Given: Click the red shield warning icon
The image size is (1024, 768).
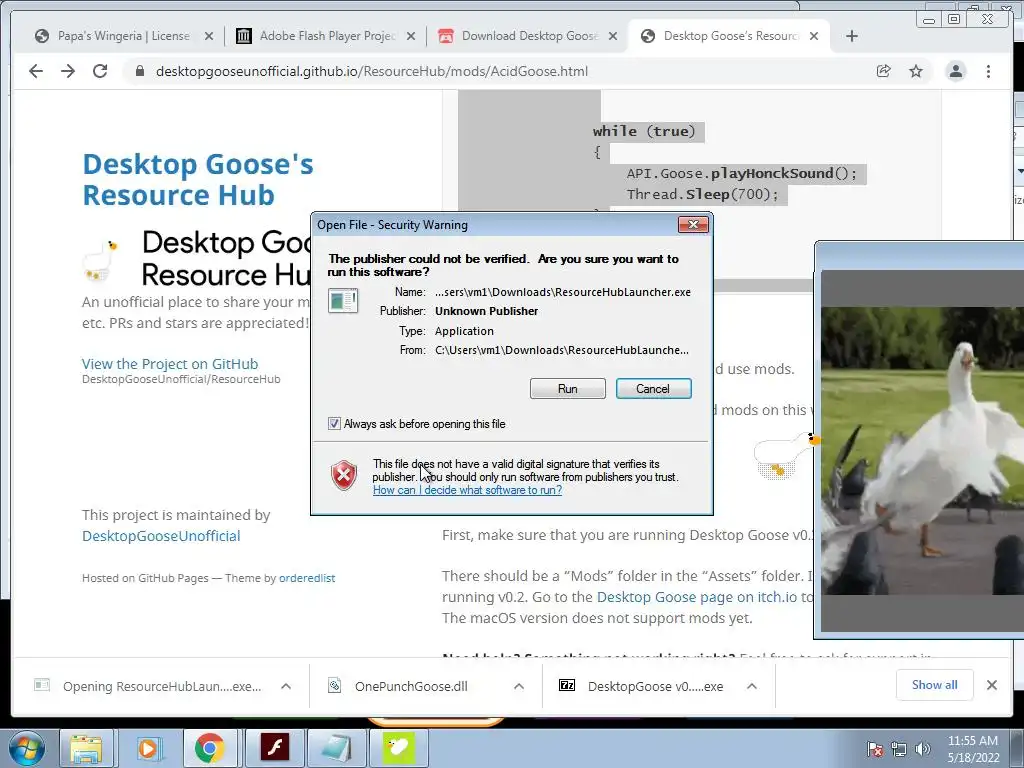Looking at the screenshot, I should pos(344,475).
